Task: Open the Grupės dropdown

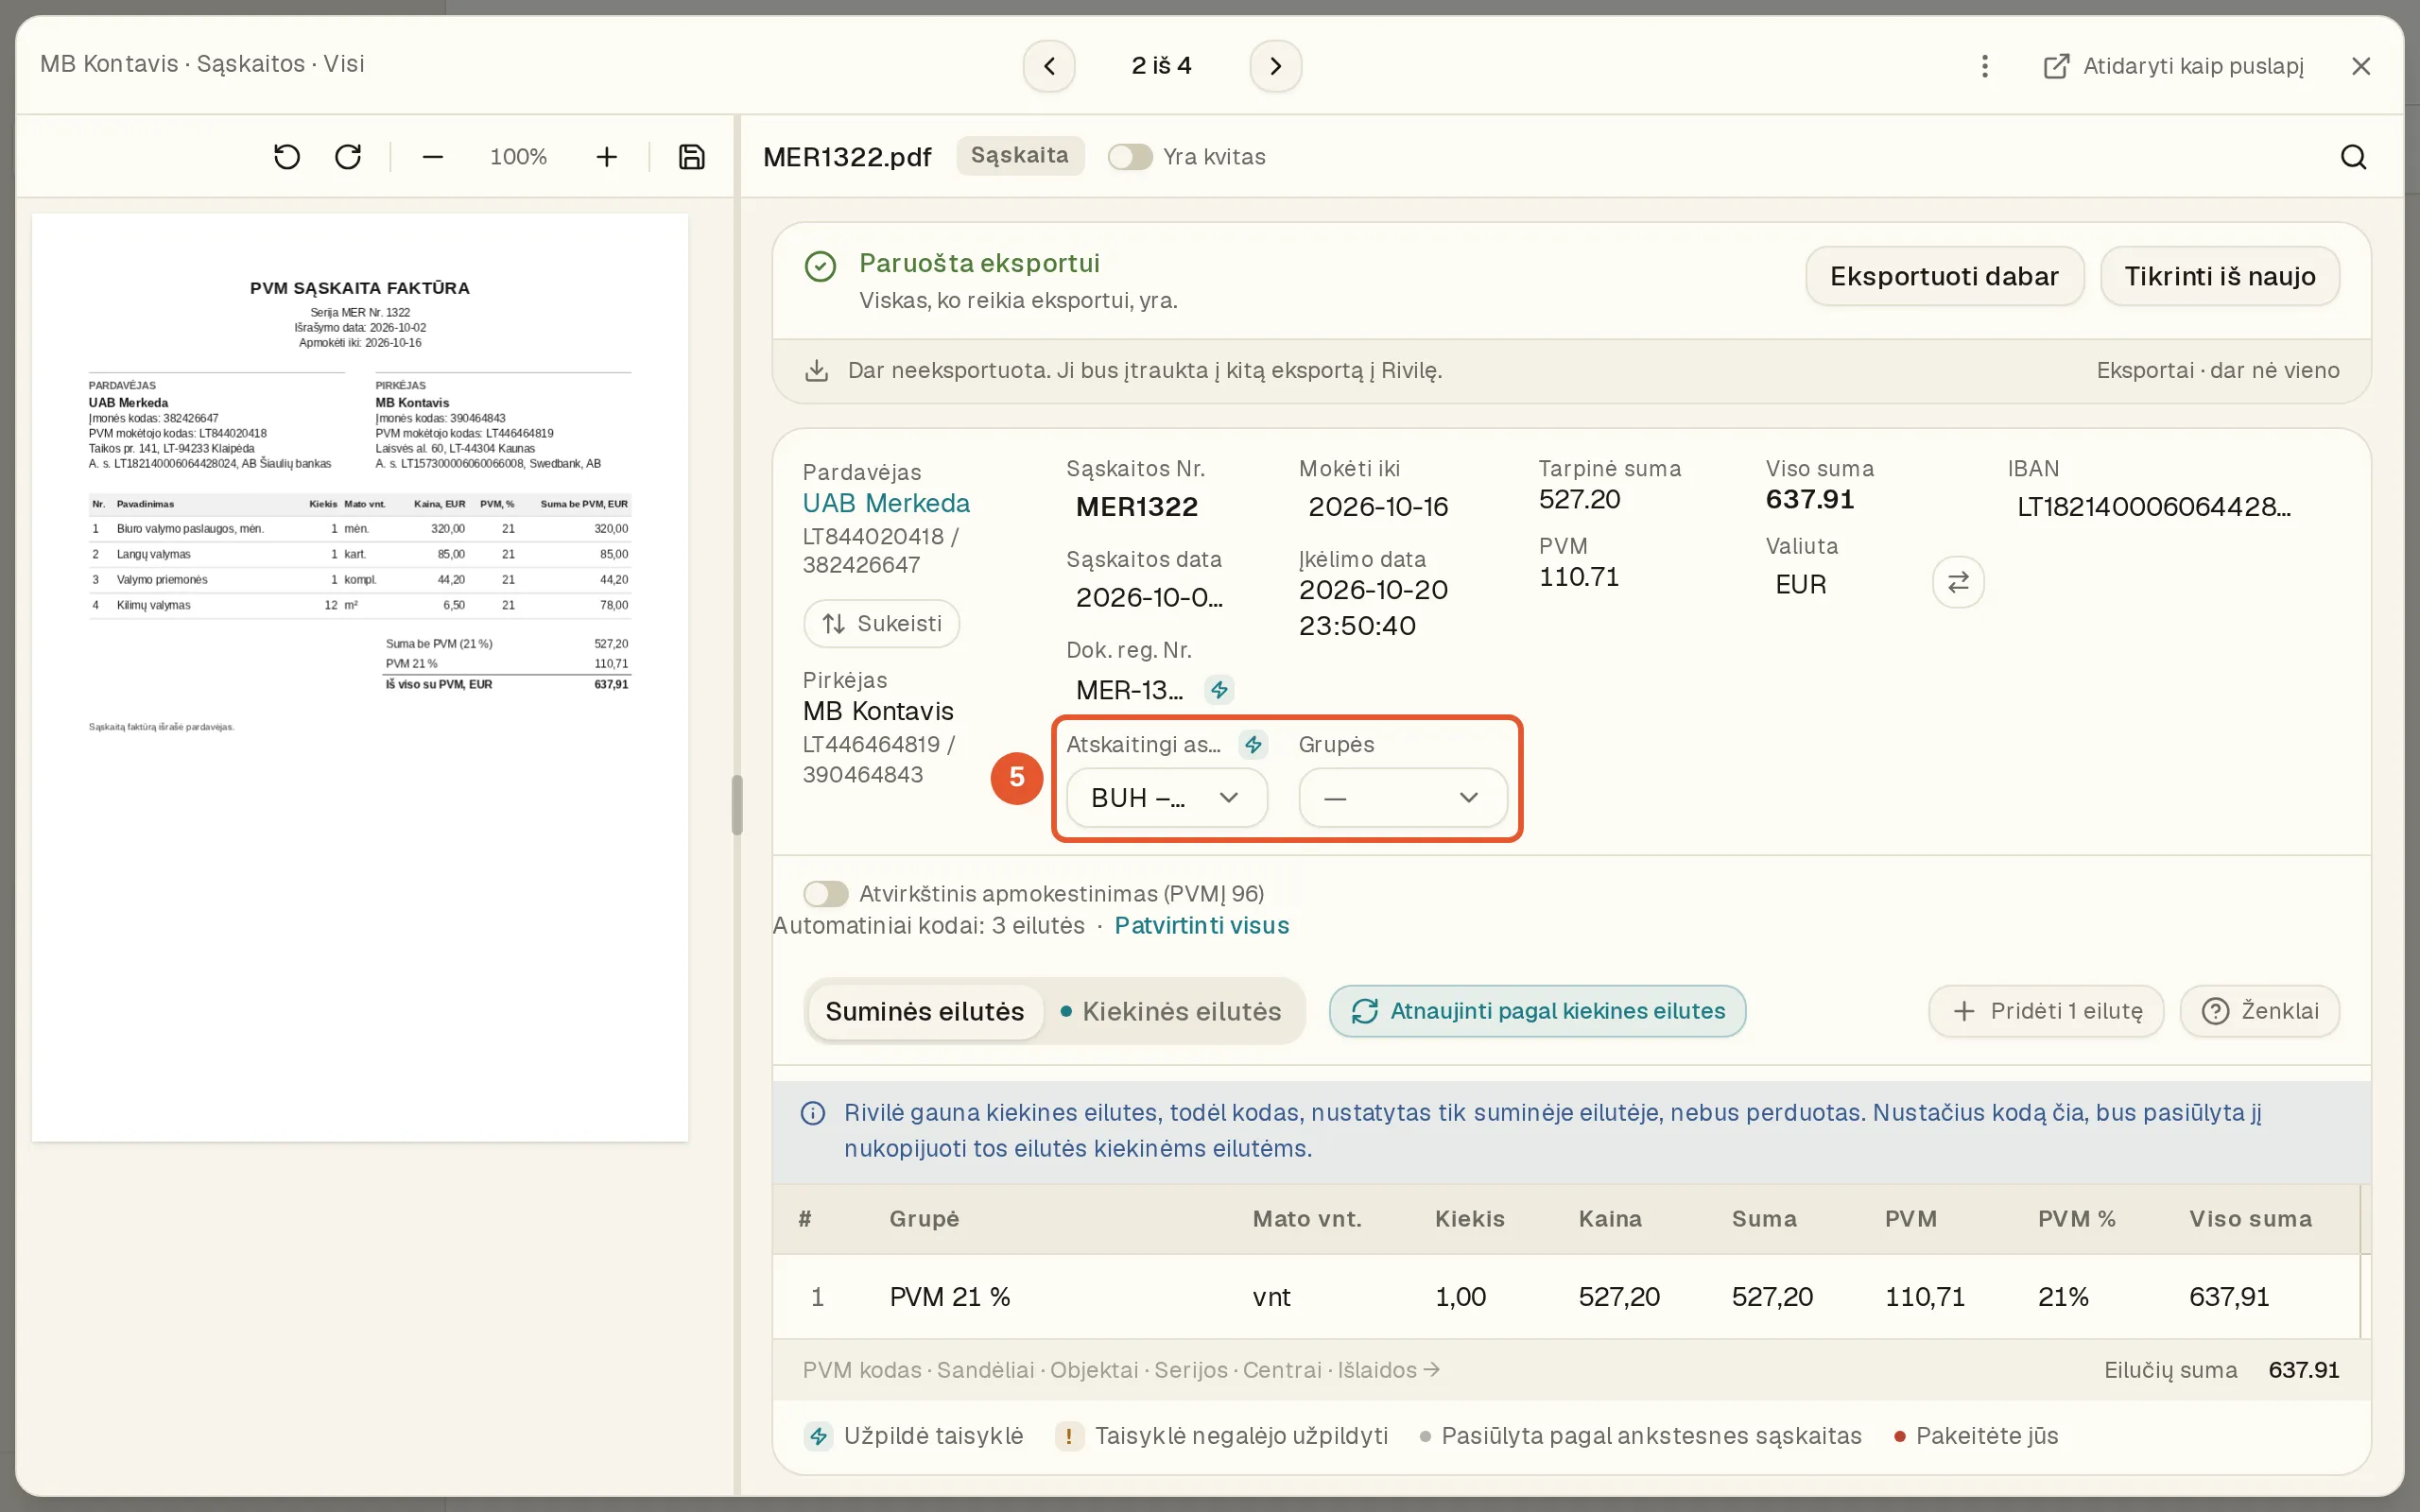Action: (x=1402, y=798)
